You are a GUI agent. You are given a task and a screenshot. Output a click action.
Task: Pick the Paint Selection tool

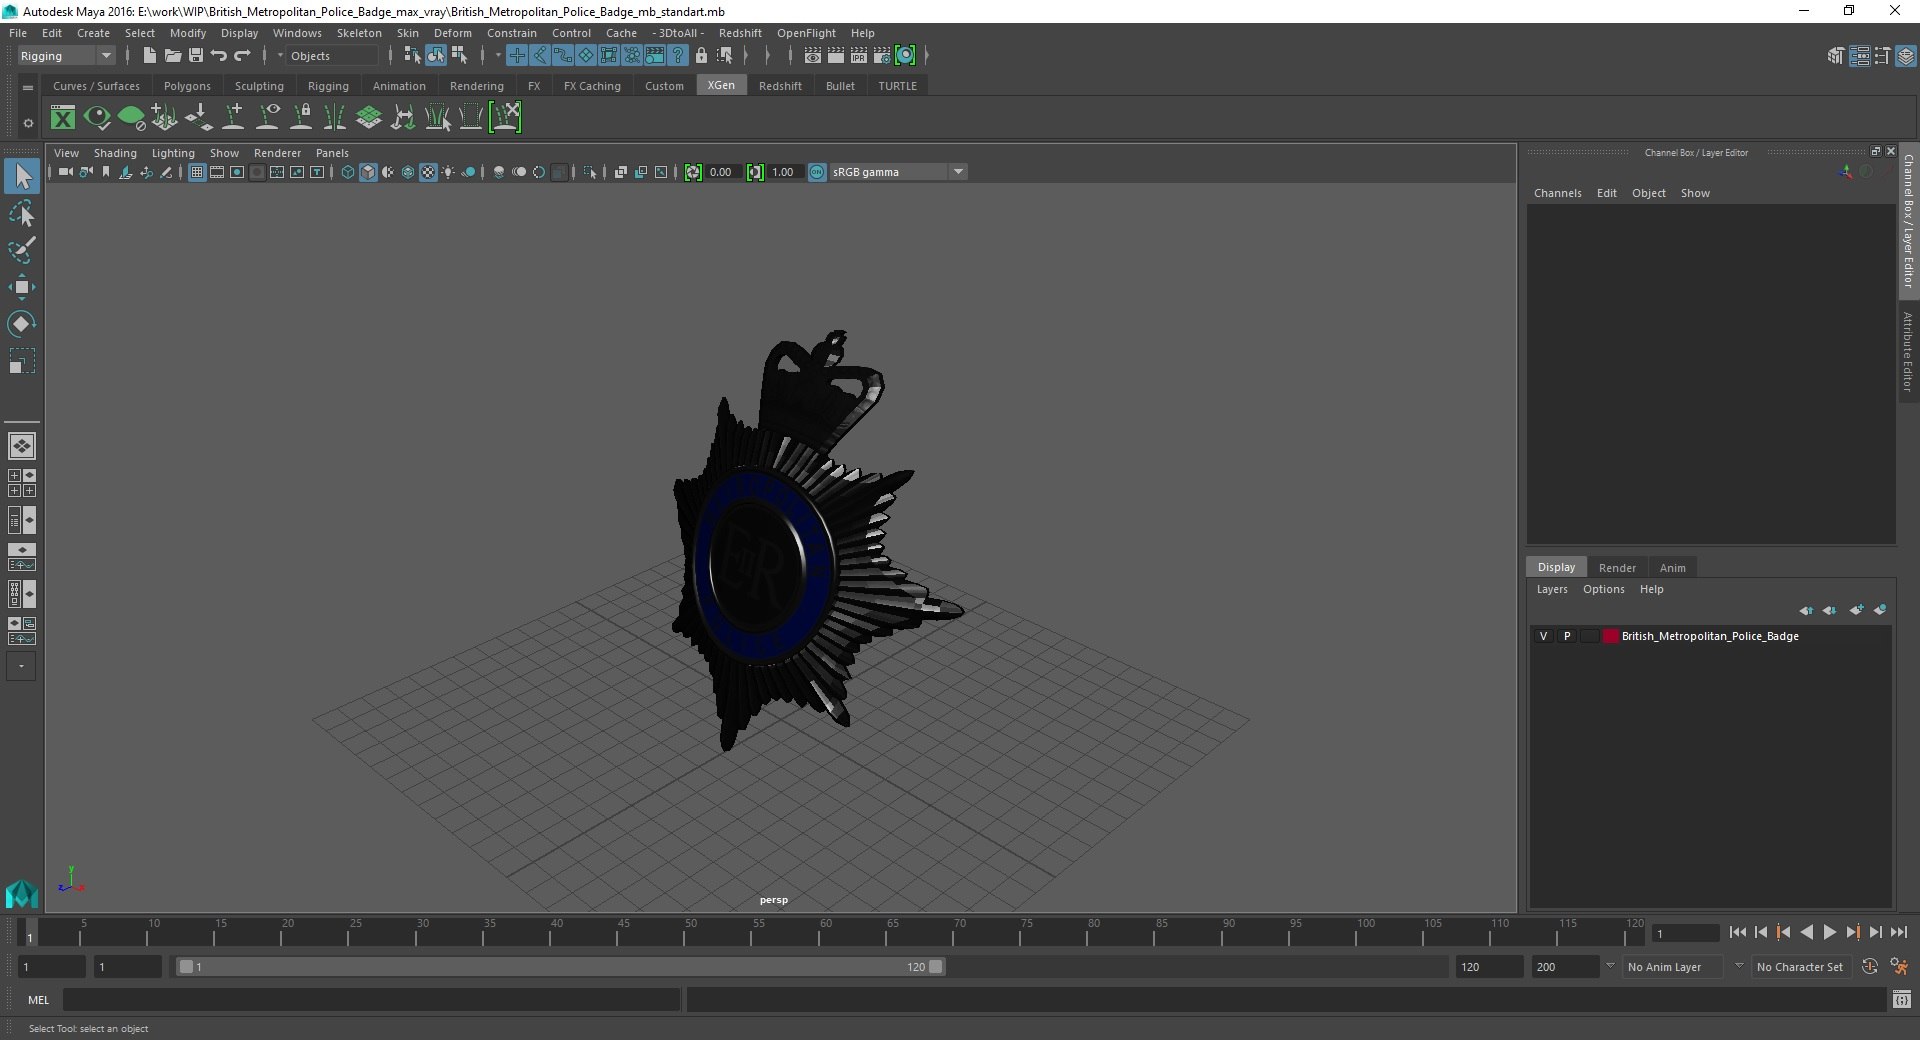22,250
